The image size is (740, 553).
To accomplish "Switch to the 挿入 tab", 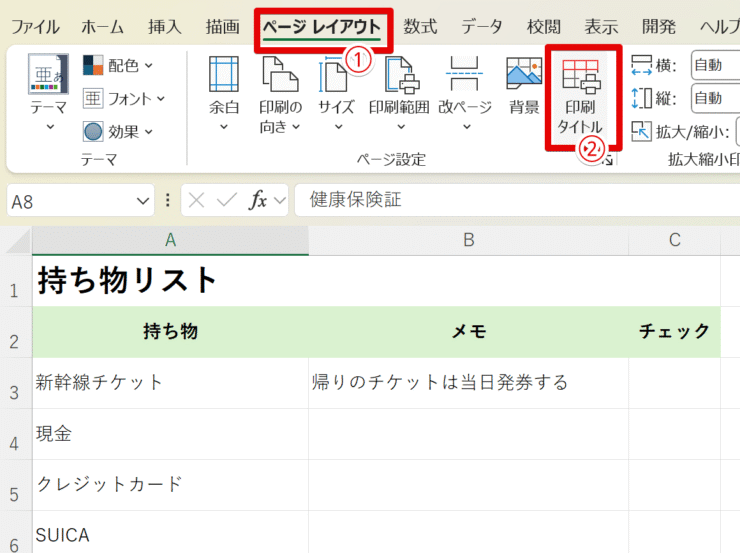I will click(165, 27).
